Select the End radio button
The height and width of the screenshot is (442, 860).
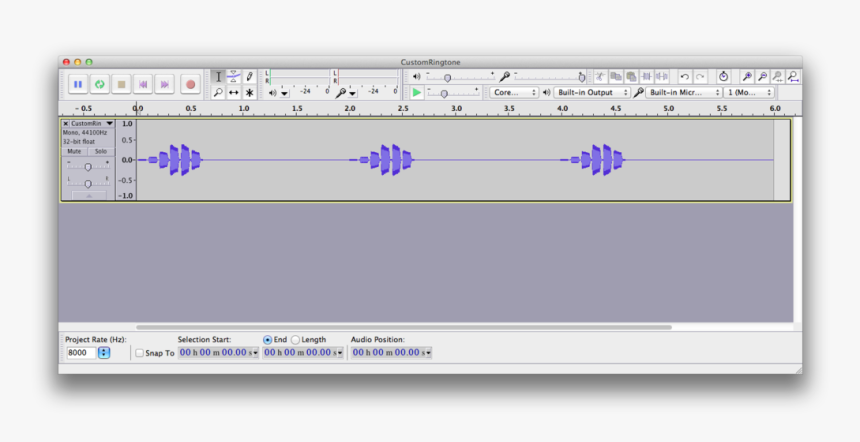[268, 340]
